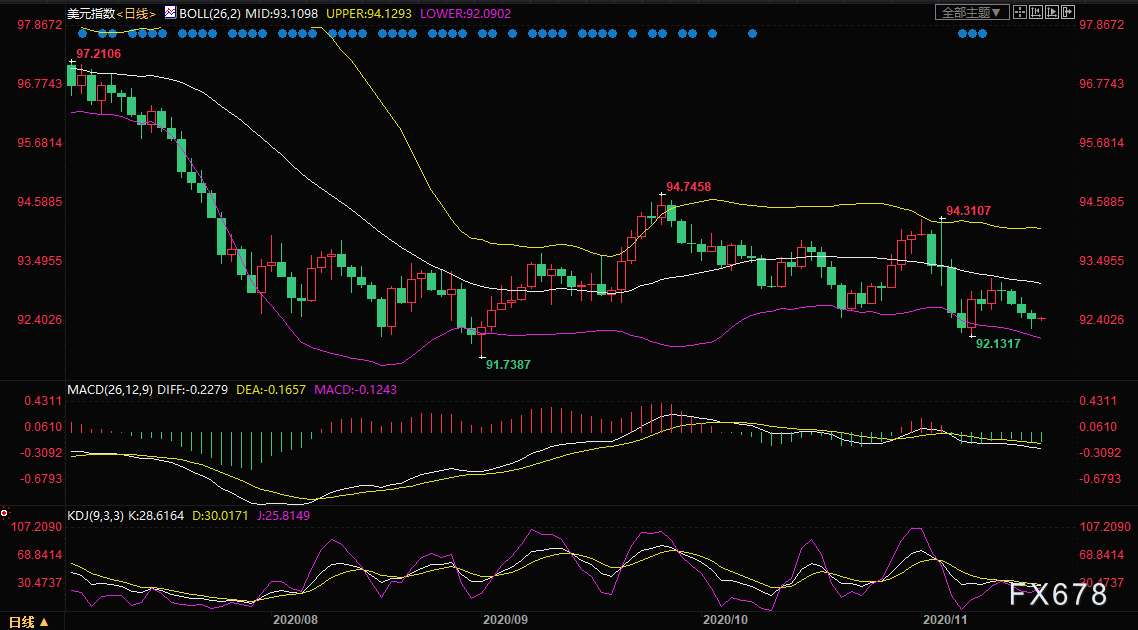Select the KDJ(9,3,3) indicator label
The image size is (1138, 630).
click(97, 516)
